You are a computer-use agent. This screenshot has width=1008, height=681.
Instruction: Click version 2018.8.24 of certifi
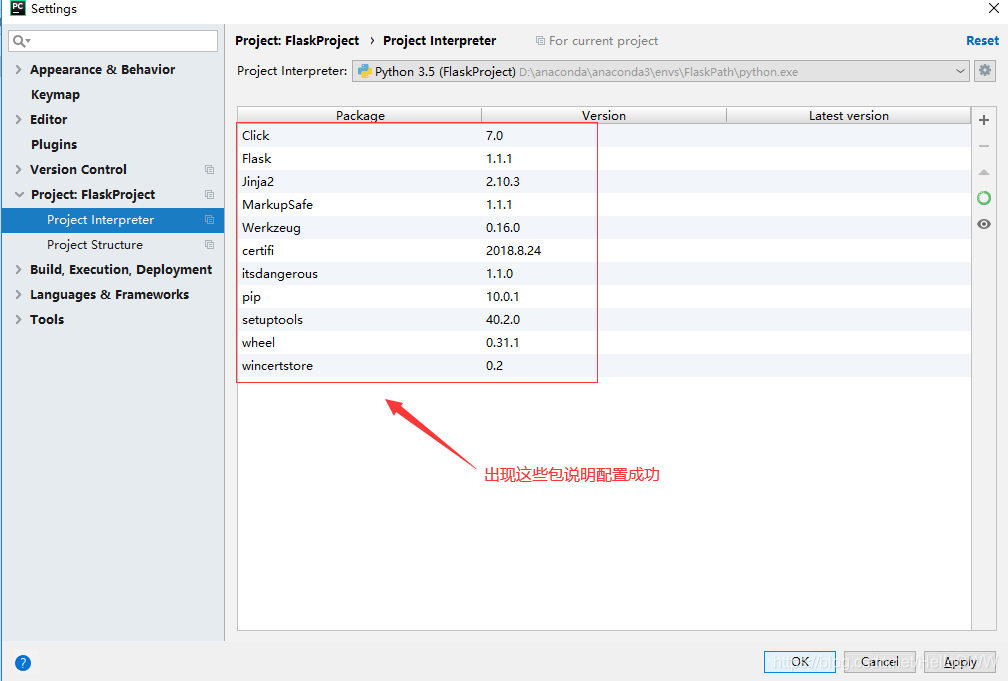513,251
